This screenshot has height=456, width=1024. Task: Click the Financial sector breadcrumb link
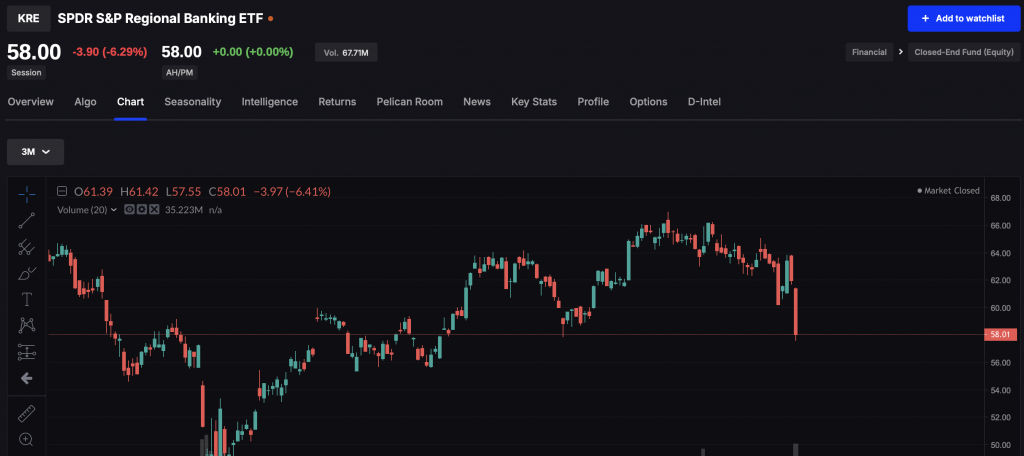point(869,52)
